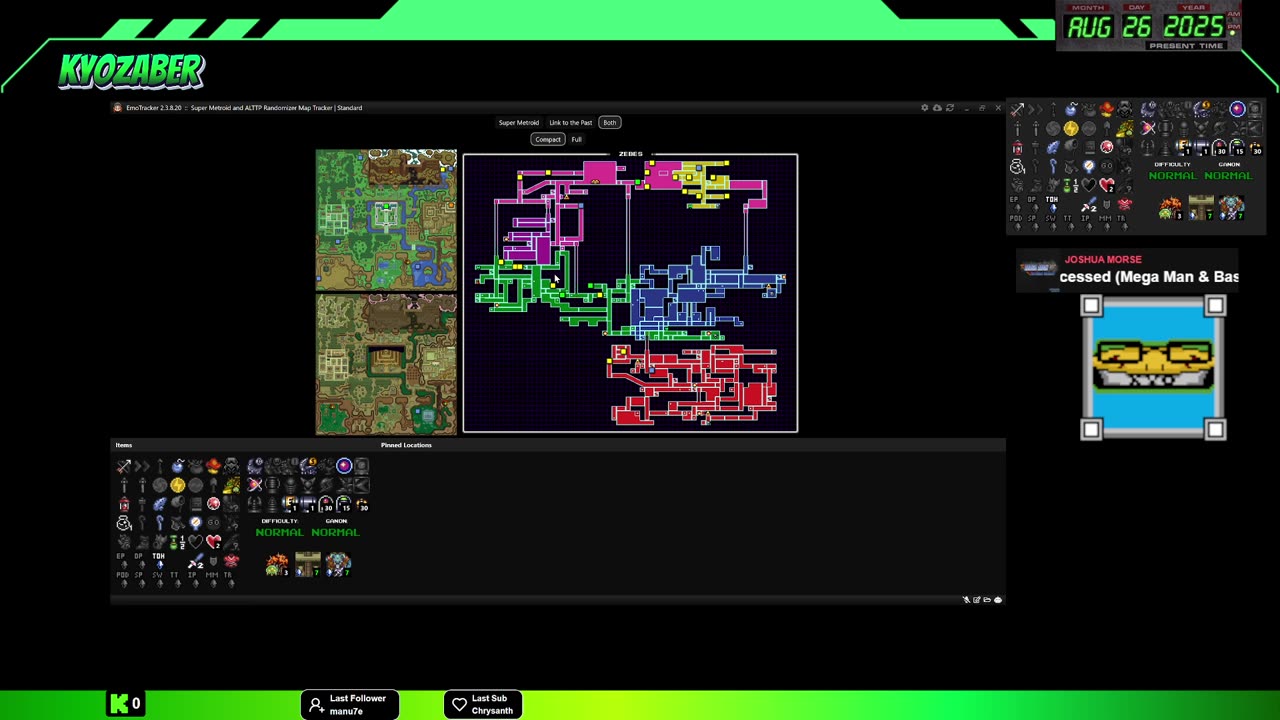Toggle the Hookshot item in Items panel
The image size is (1280, 720).
160,466
